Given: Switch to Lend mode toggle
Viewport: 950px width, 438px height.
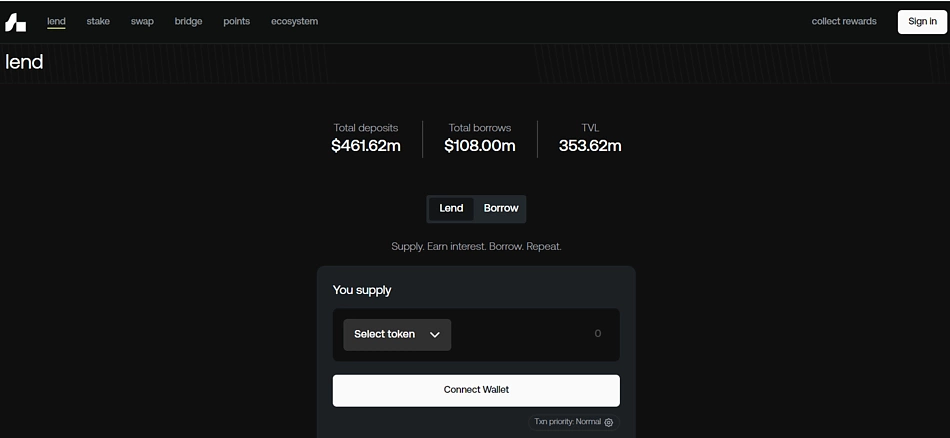Looking at the screenshot, I should click(x=451, y=208).
